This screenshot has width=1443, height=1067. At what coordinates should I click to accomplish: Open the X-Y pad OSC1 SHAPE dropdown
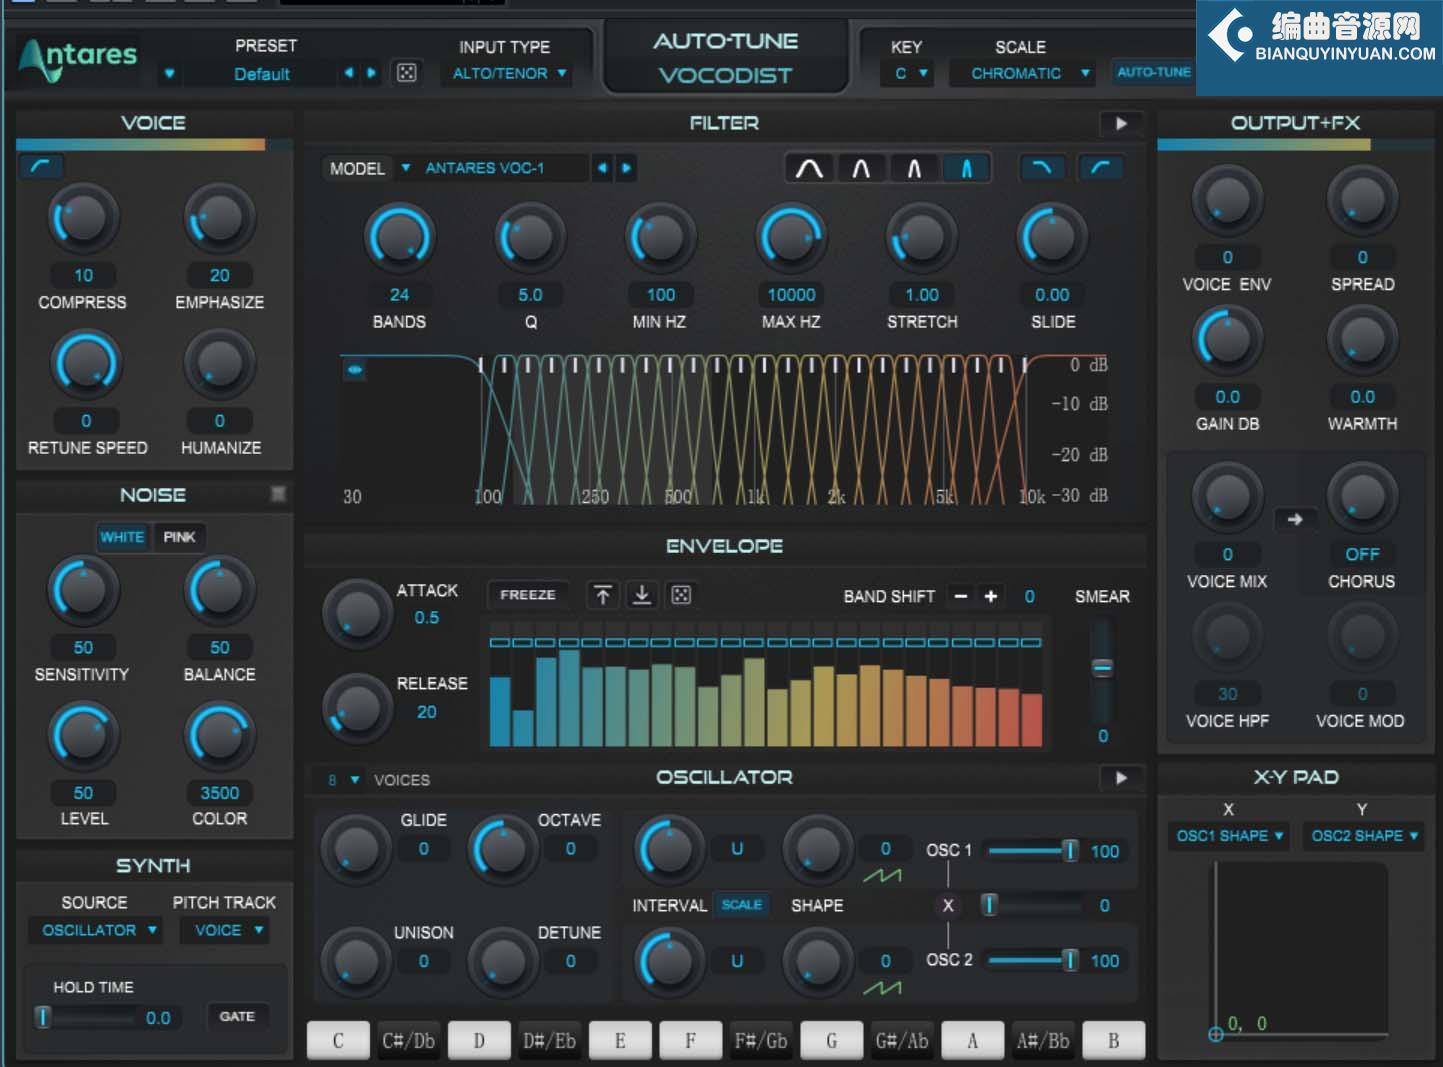1230,836
